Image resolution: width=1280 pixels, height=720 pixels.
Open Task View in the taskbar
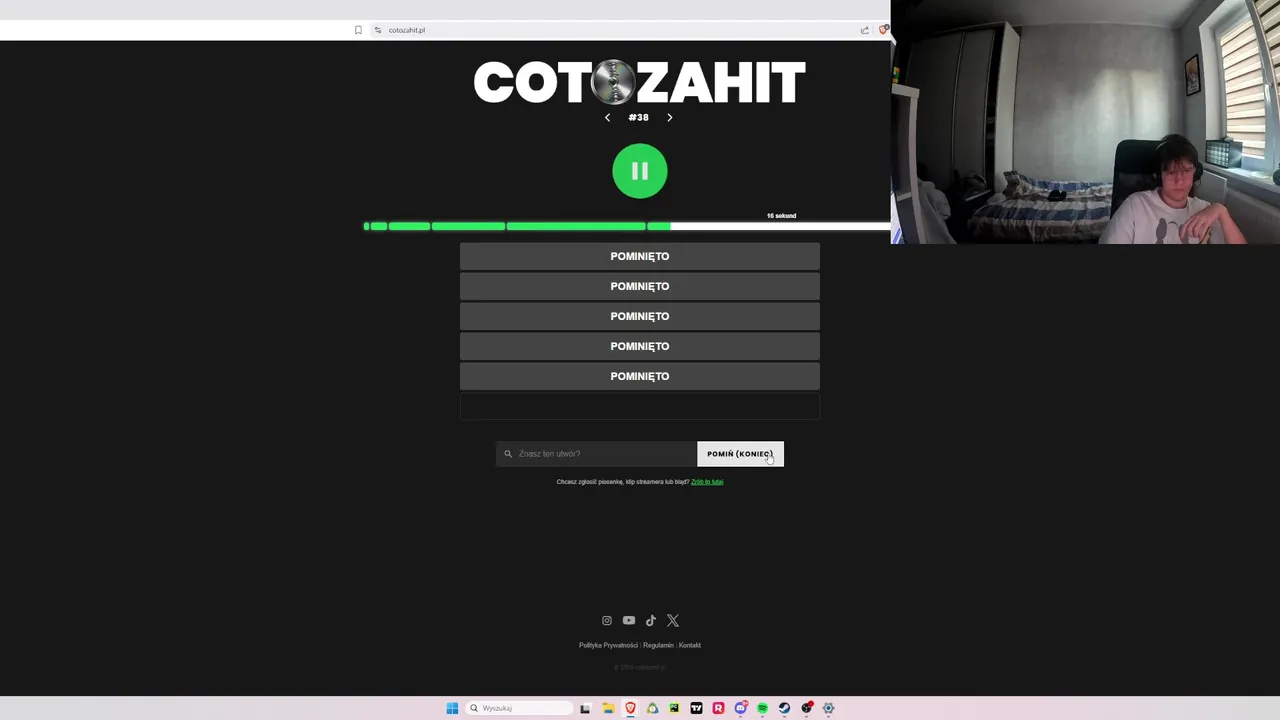coord(585,708)
